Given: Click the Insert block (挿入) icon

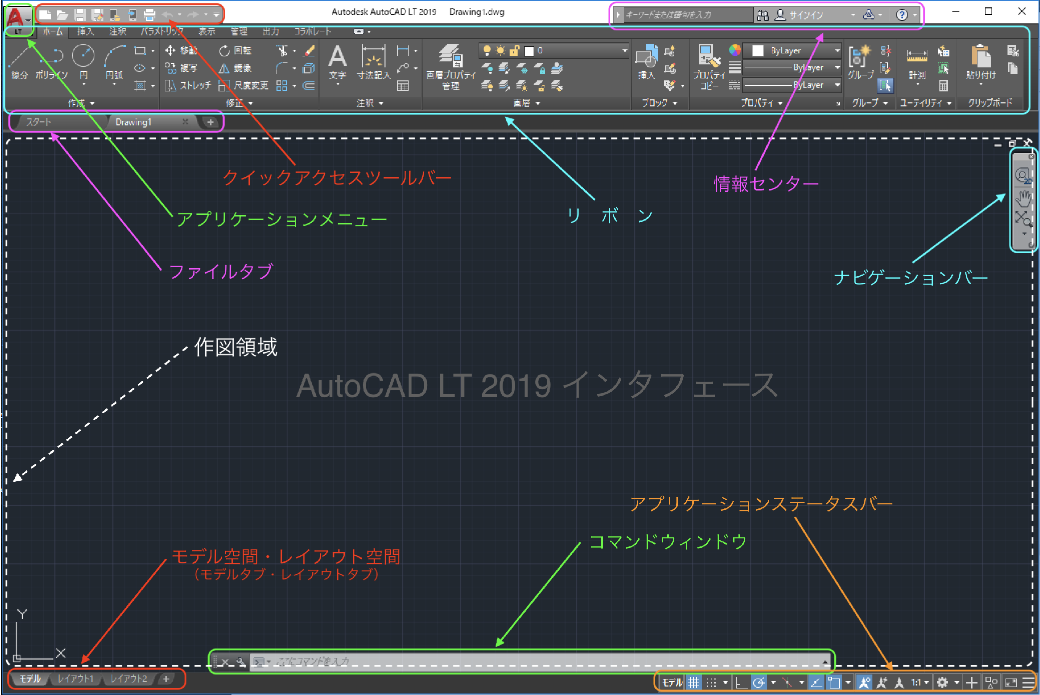Looking at the screenshot, I should 646,62.
